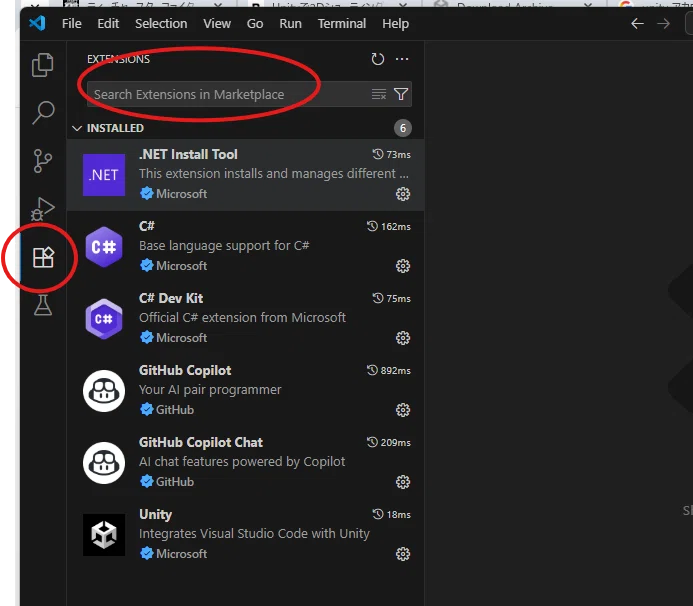This screenshot has width=693, height=606.
Task: Open GitHub Copilot manage gear
Action: (x=403, y=410)
